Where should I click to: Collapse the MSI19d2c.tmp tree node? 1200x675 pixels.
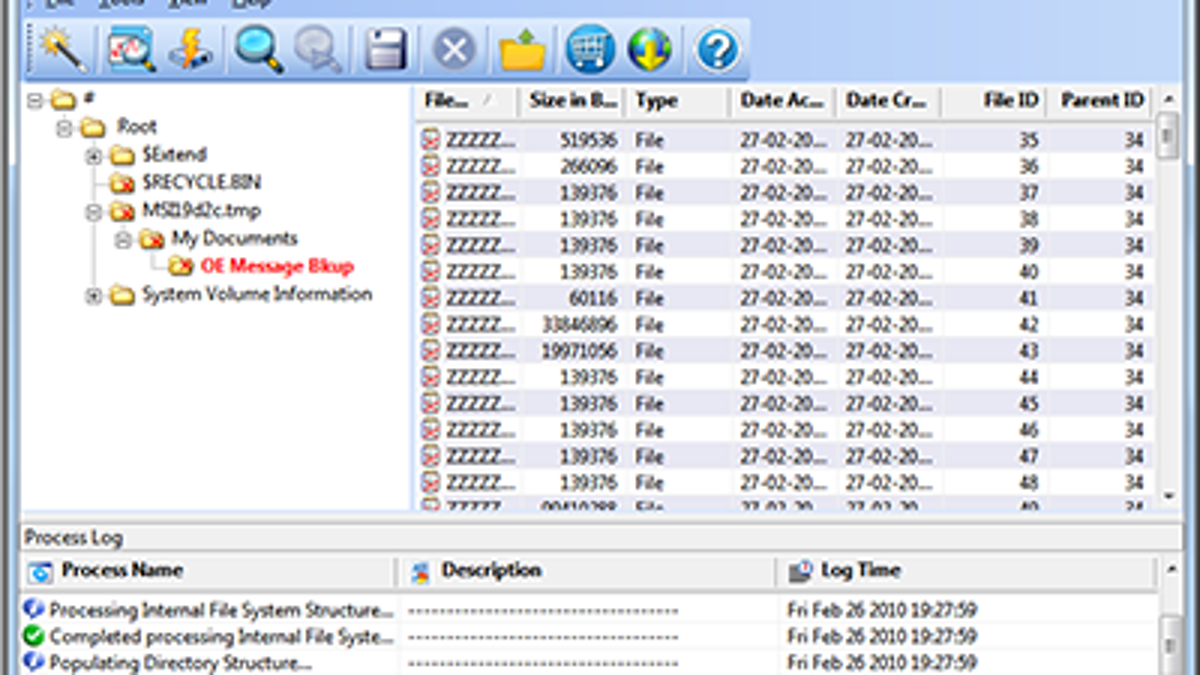pos(93,211)
